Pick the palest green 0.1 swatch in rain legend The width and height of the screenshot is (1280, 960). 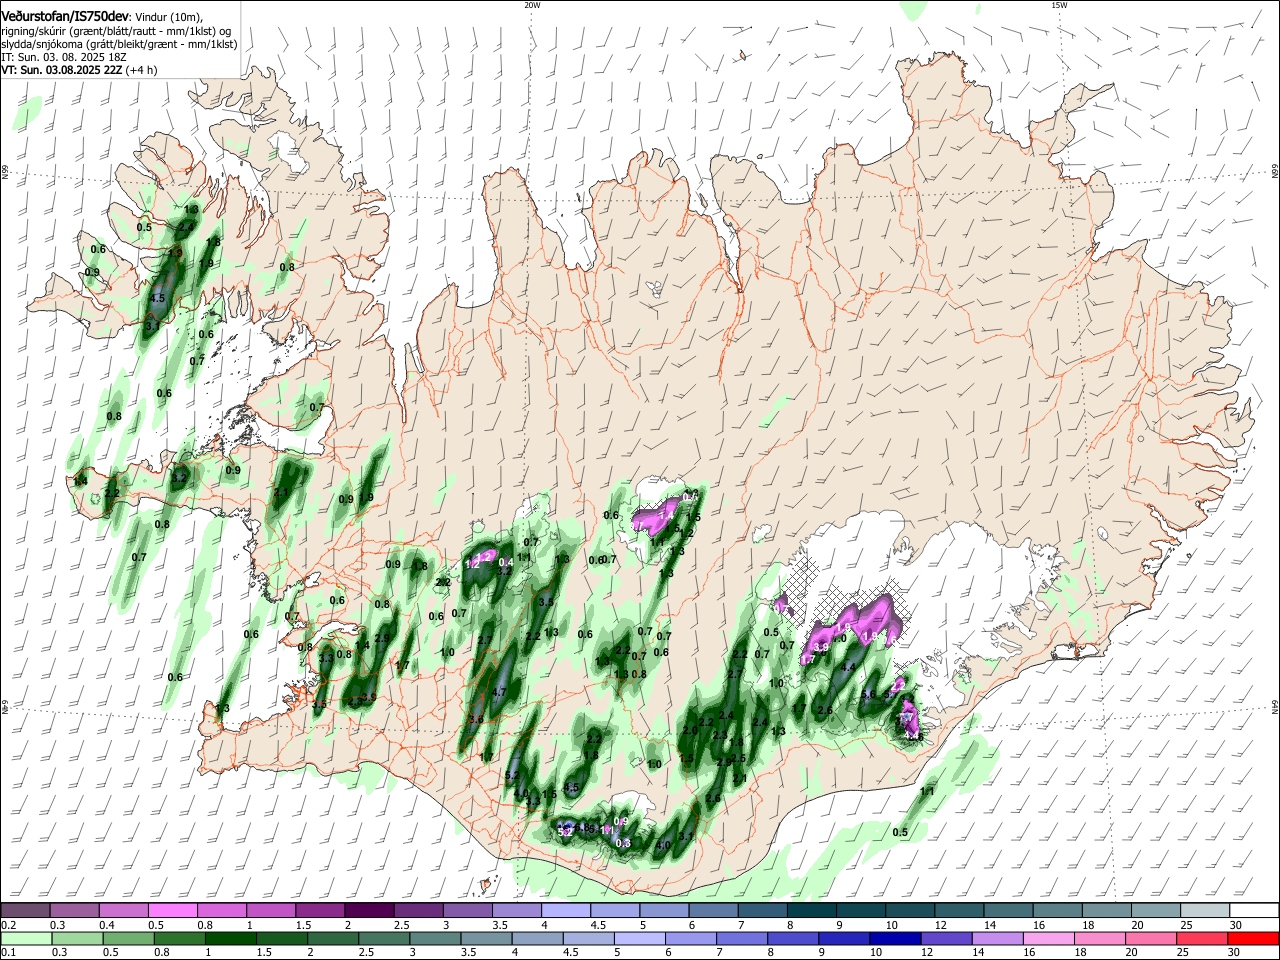[x=25, y=938]
